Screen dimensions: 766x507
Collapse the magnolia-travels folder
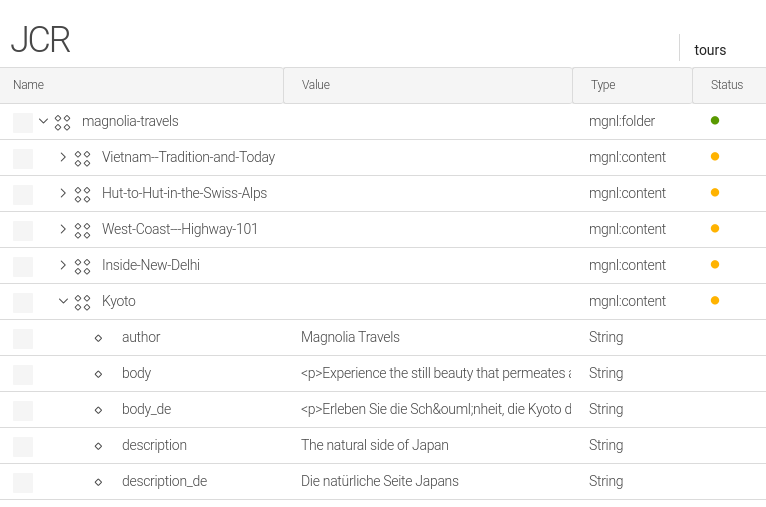pyautogui.click(x=43, y=121)
